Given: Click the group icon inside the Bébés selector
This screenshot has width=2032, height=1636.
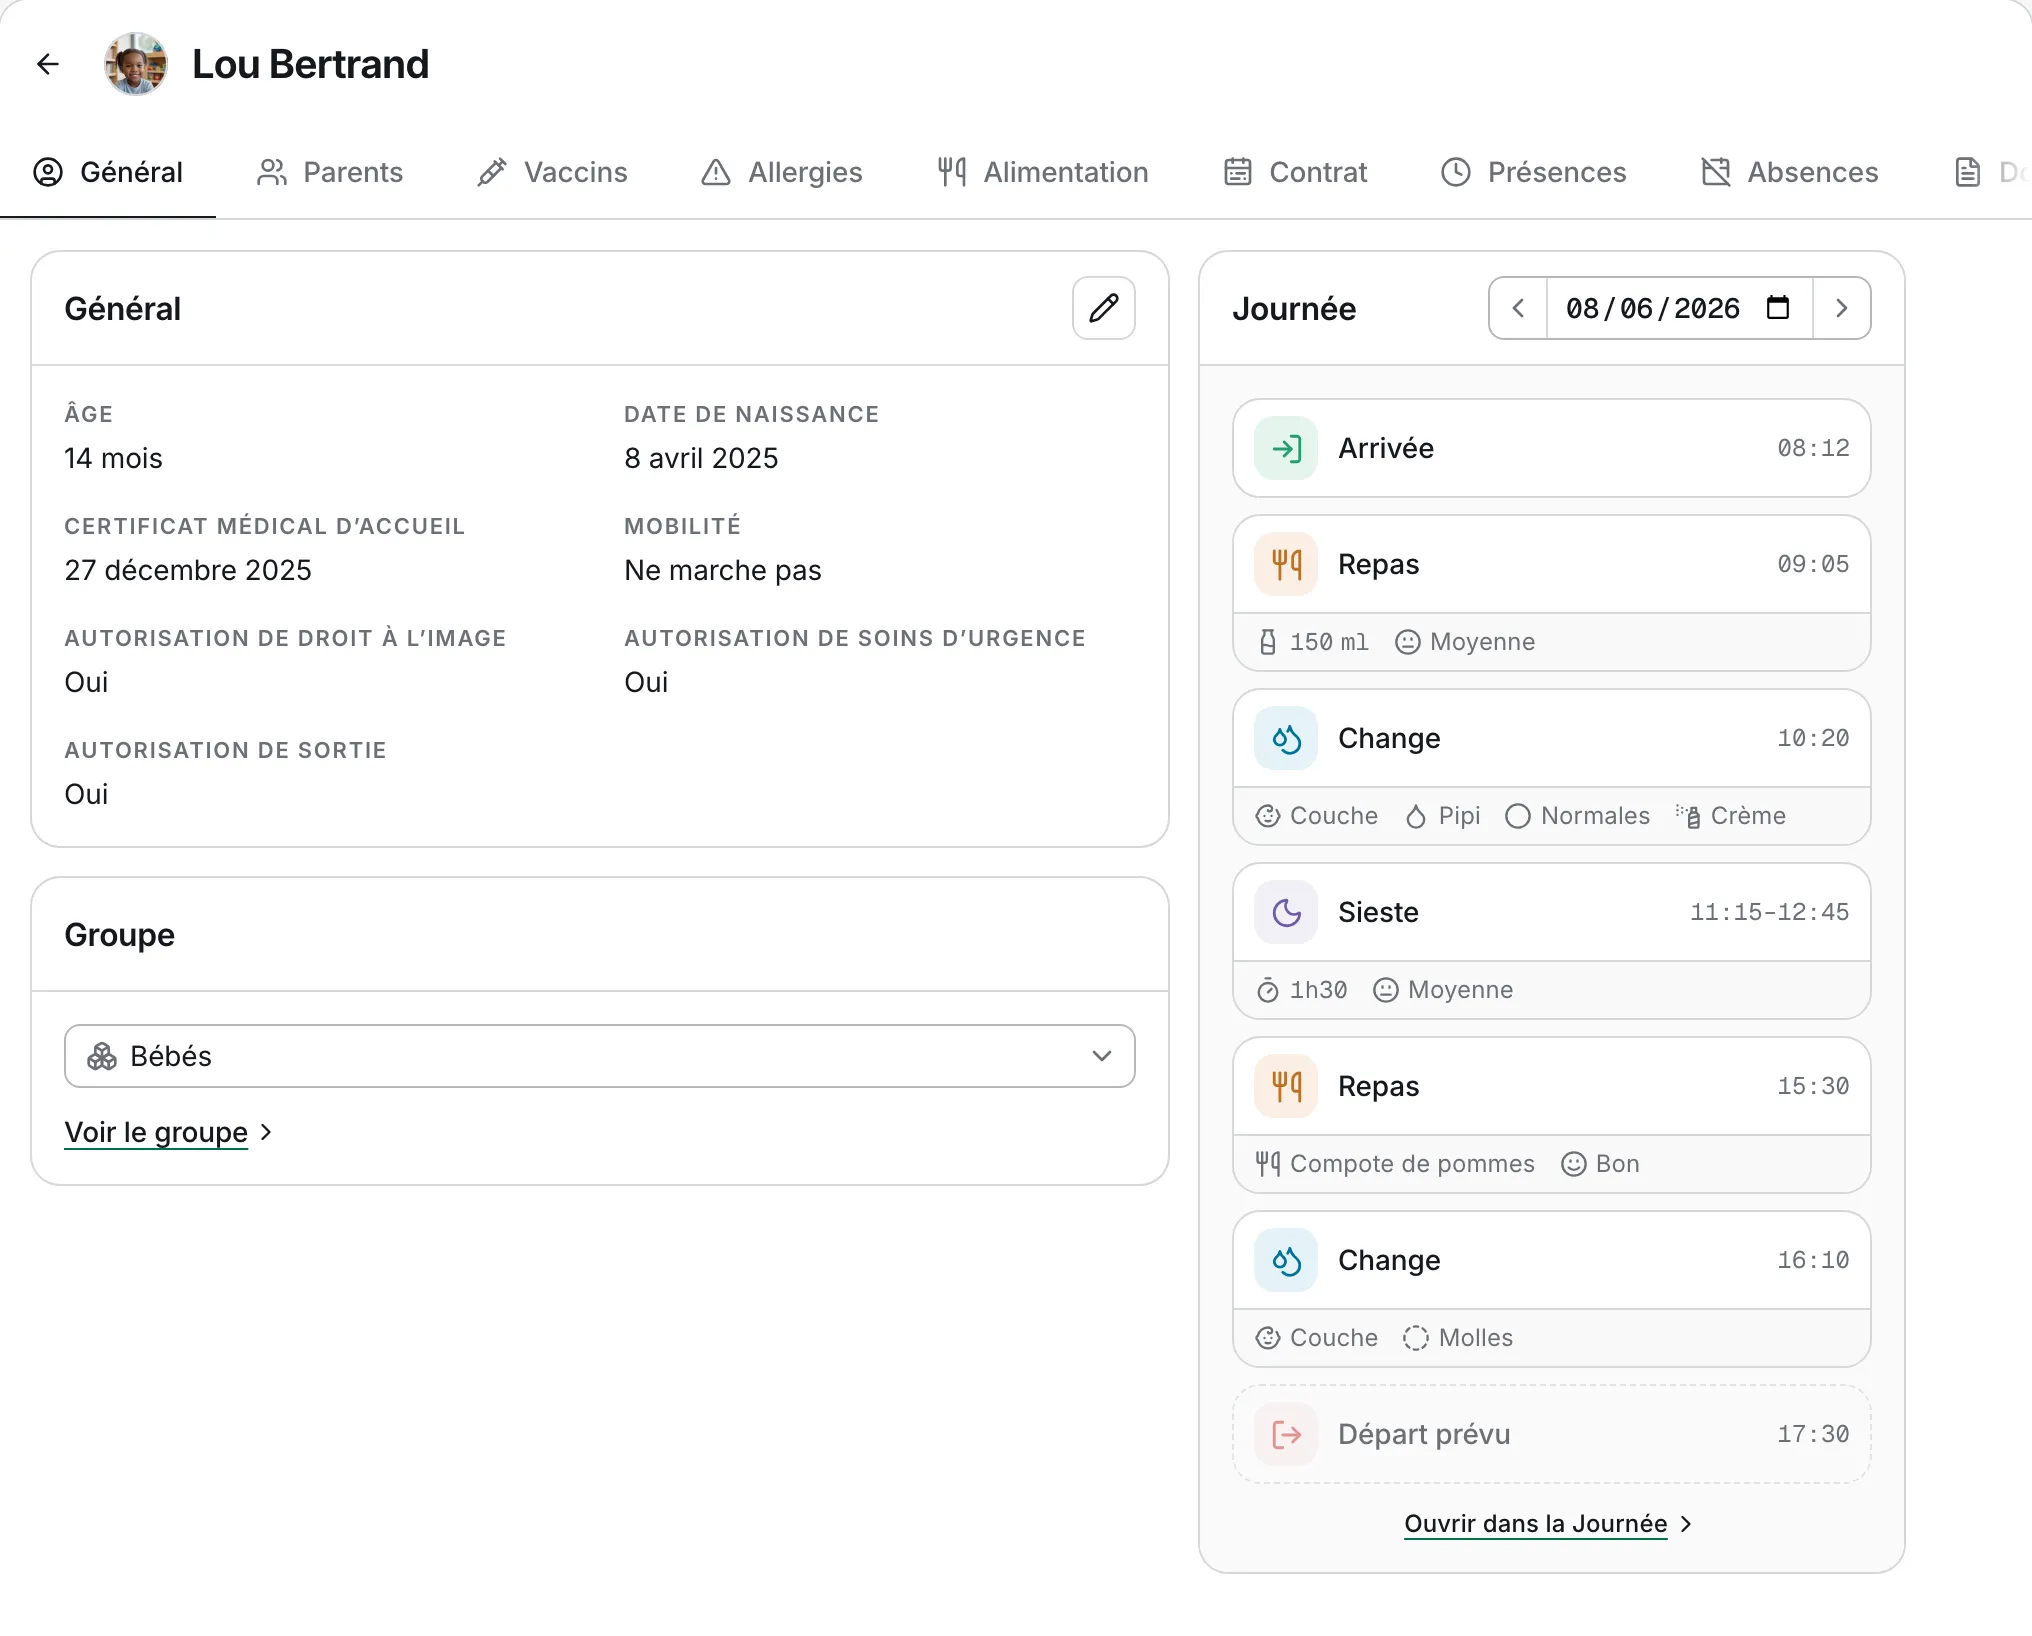Looking at the screenshot, I should point(102,1056).
